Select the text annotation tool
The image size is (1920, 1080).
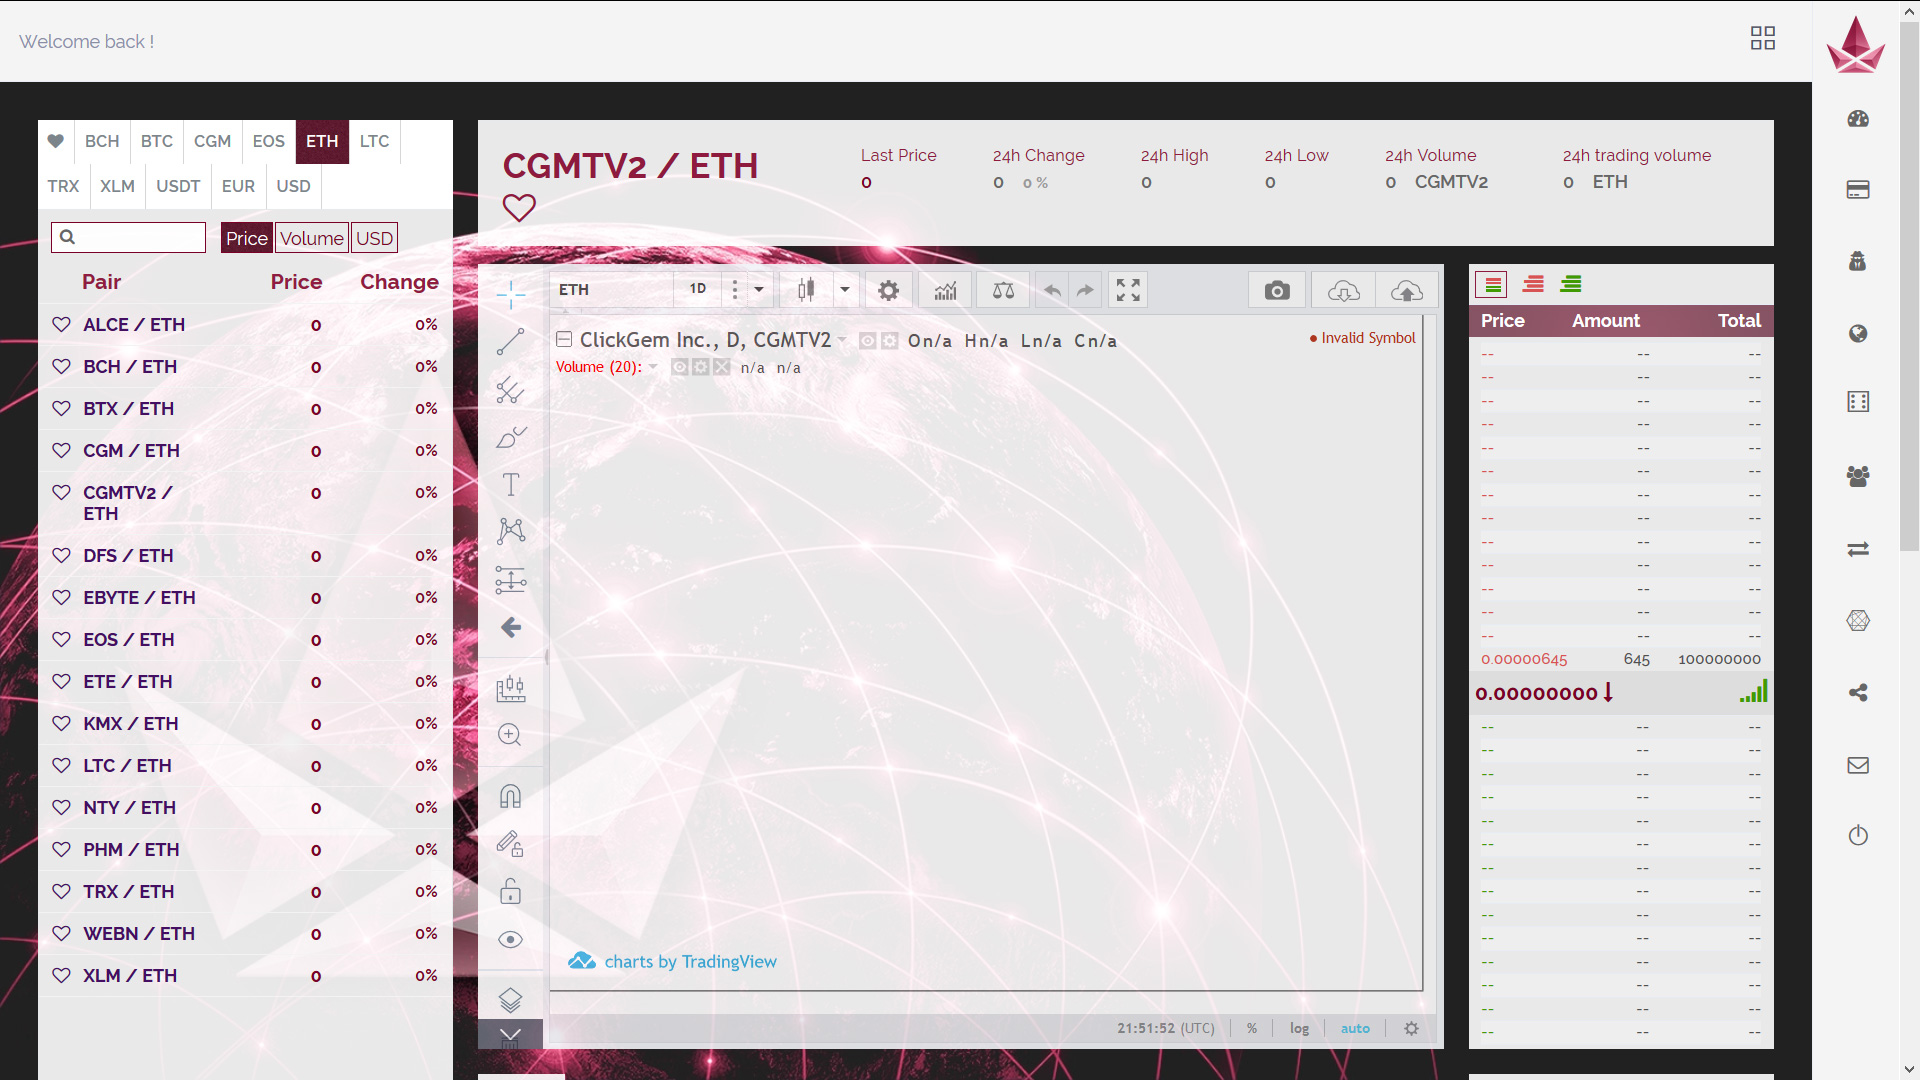click(511, 484)
